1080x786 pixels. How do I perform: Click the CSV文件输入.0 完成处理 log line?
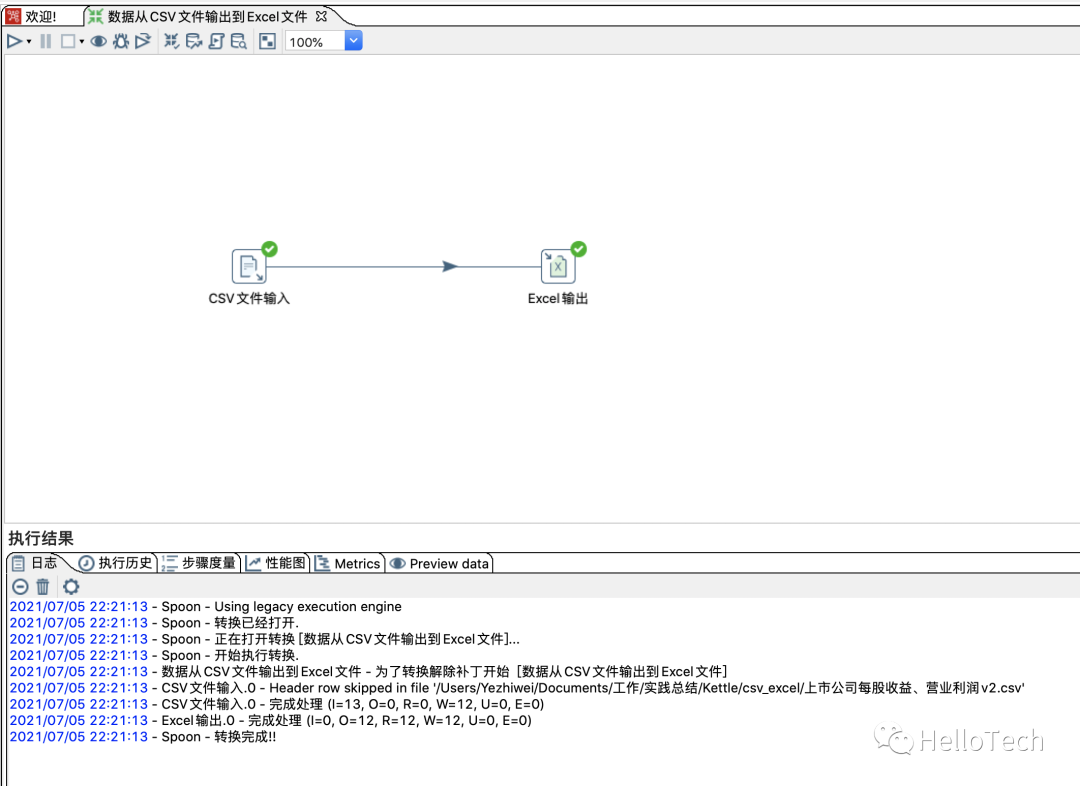point(277,705)
